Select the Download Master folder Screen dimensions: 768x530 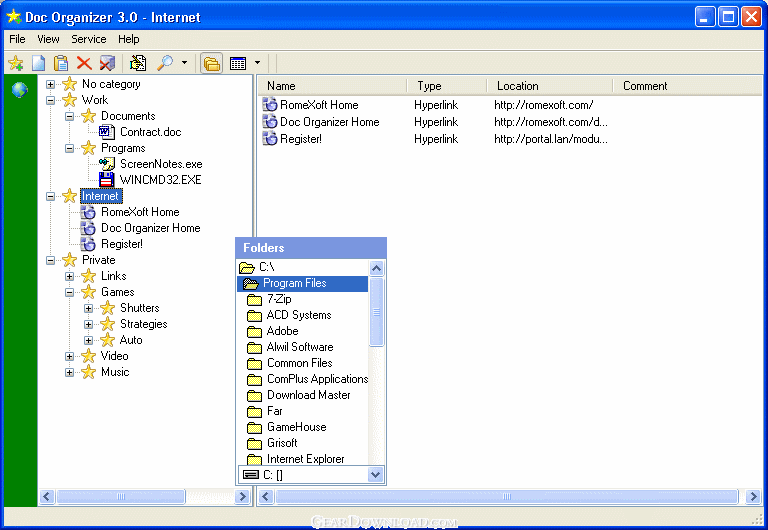point(309,395)
